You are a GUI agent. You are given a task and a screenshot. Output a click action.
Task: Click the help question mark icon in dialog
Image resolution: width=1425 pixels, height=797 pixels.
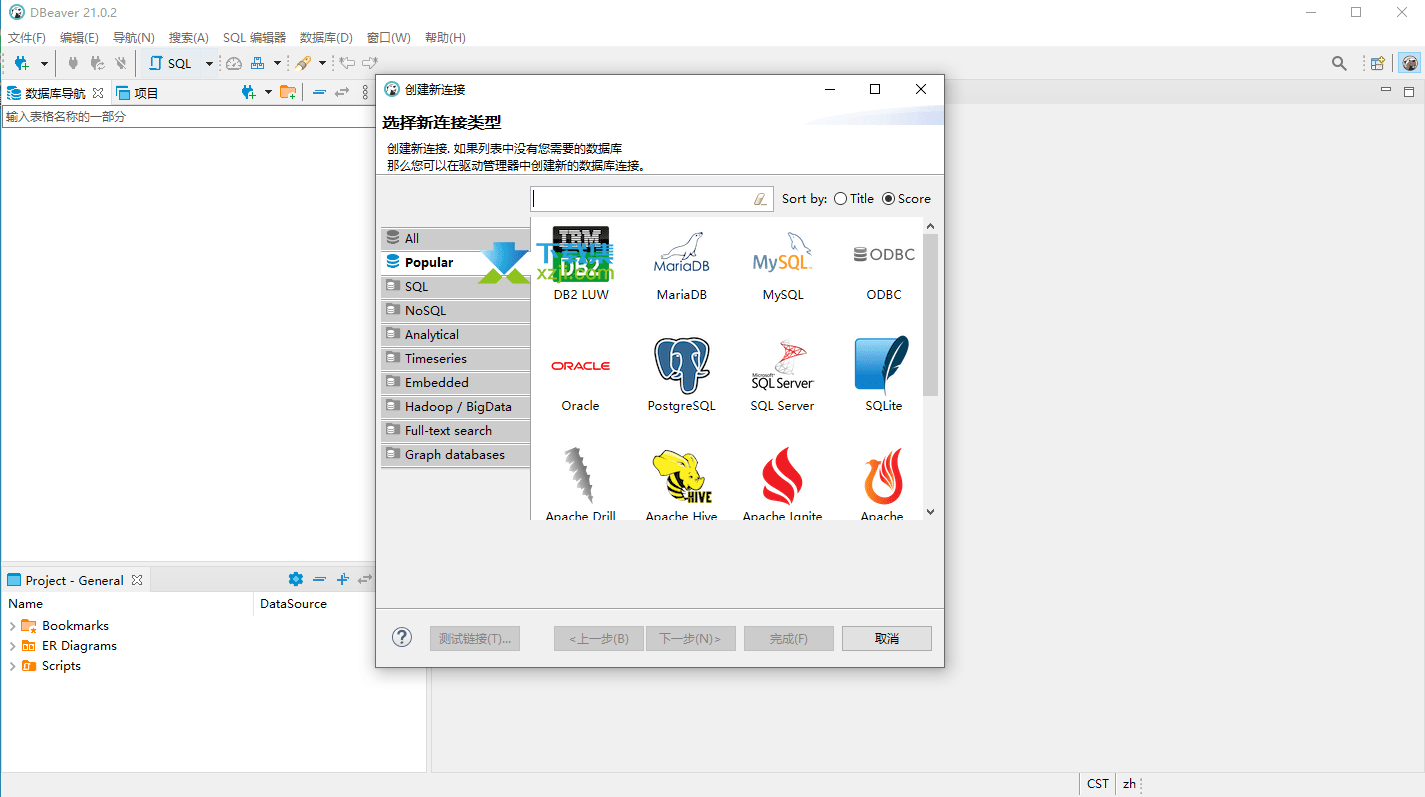402,637
